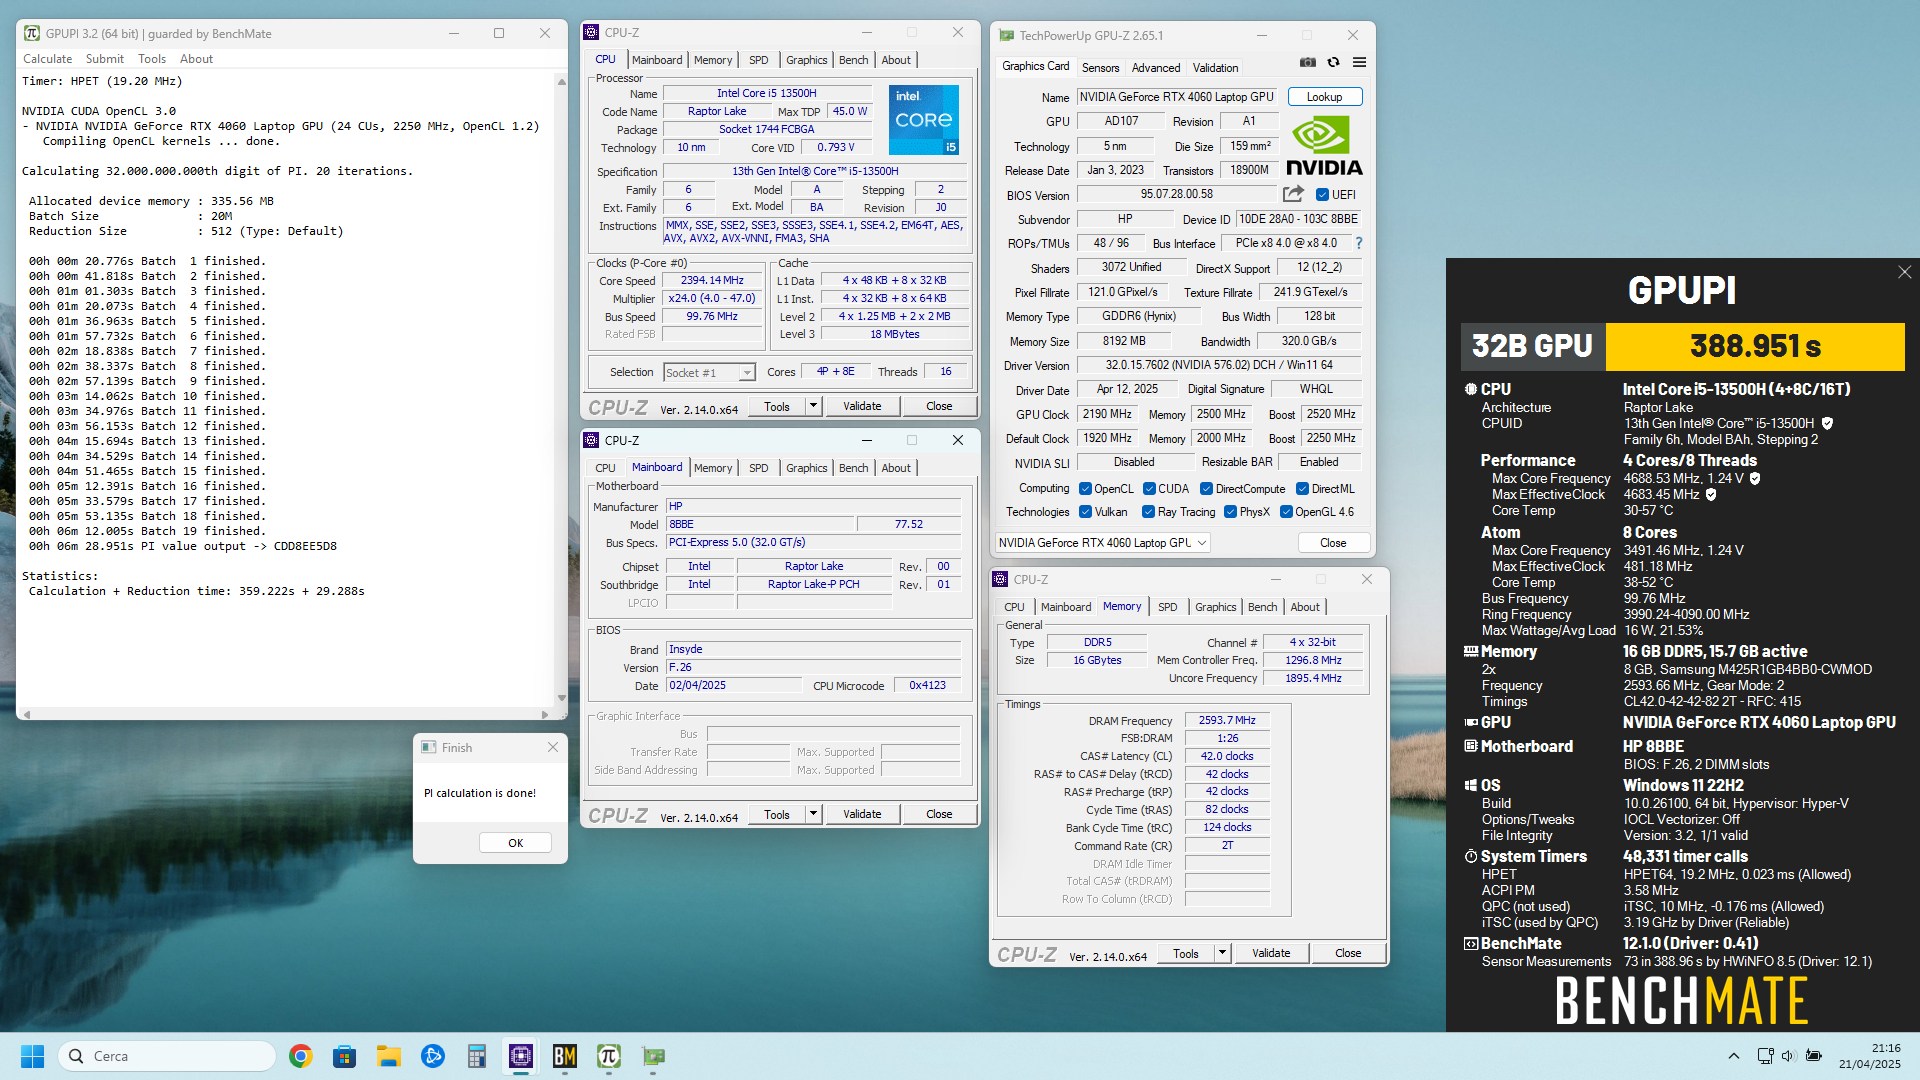Click the taskbar clock and date
Image resolution: width=1920 pixels, height=1080 pixels.
pos(1869,1056)
